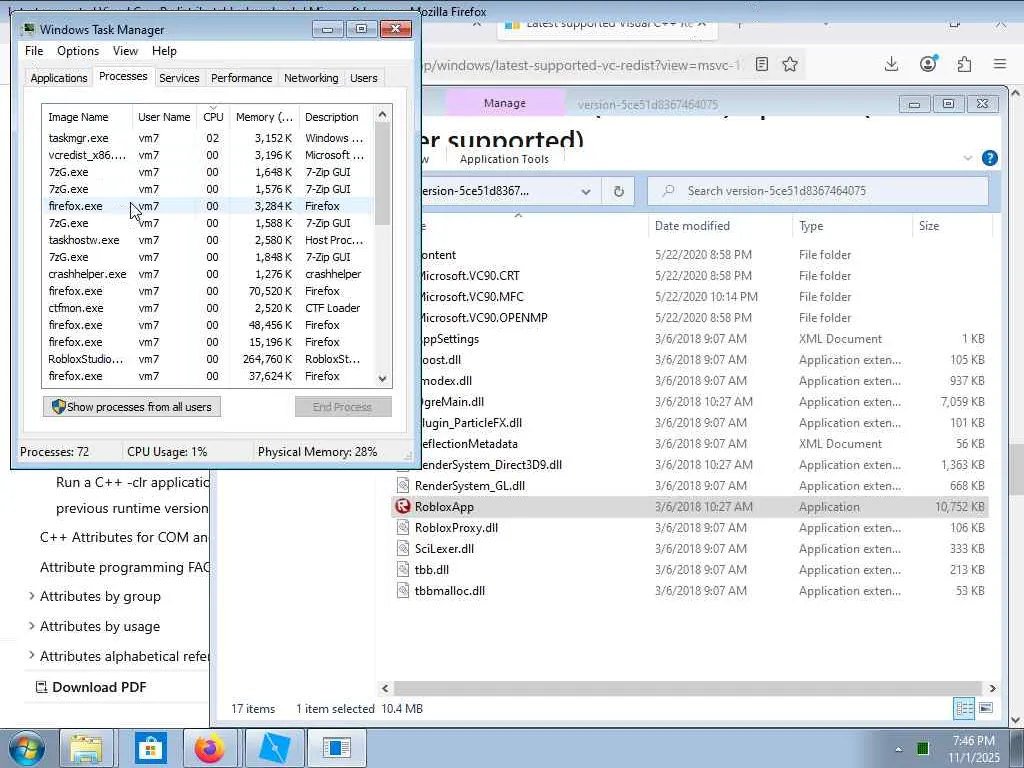Screen dimensions: 1024x768
Task: Sort files by Date modified column
Action: (719, 226)
